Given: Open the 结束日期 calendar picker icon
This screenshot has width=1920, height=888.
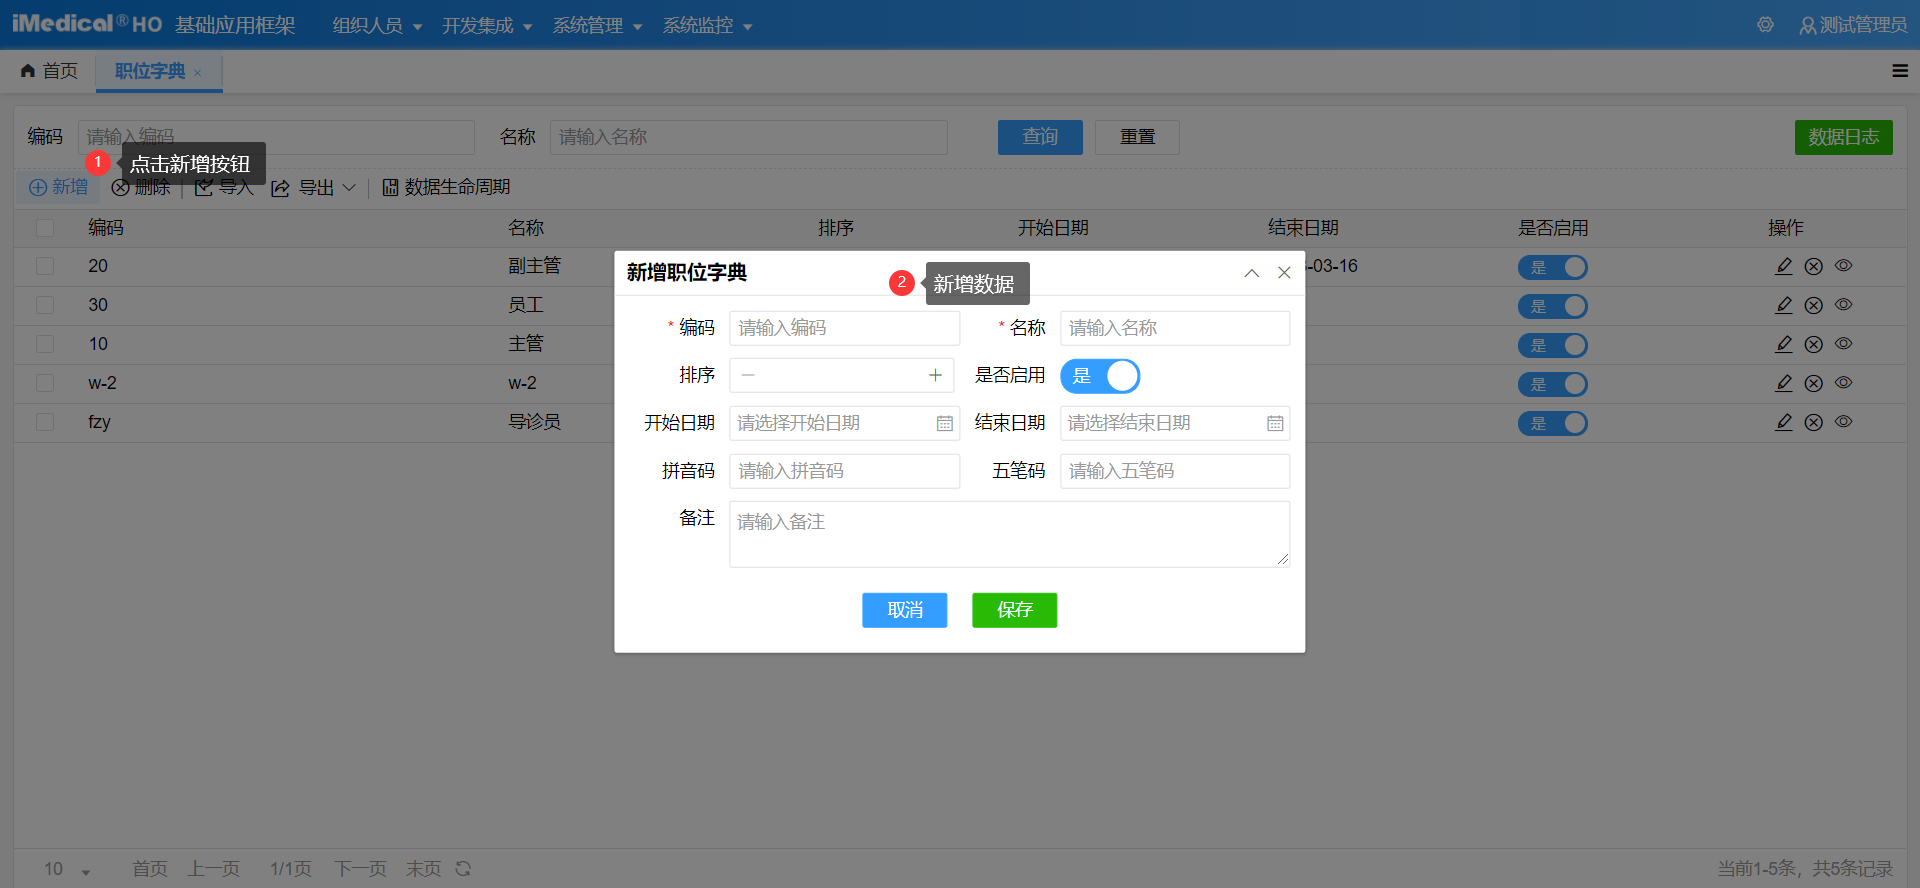Looking at the screenshot, I should [x=1274, y=424].
